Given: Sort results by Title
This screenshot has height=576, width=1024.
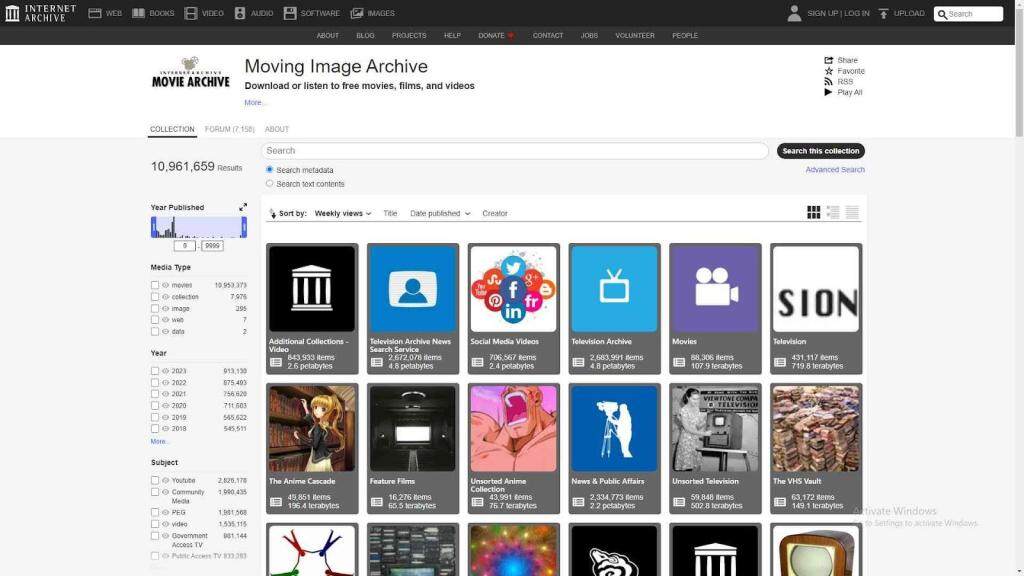Looking at the screenshot, I should [x=390, y=214].
